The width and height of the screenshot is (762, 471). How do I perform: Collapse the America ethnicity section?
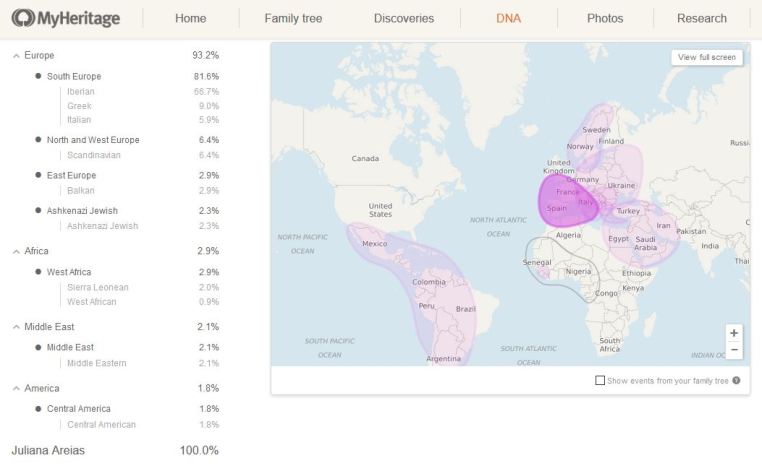pyautogui.click(x=16, y=388)
